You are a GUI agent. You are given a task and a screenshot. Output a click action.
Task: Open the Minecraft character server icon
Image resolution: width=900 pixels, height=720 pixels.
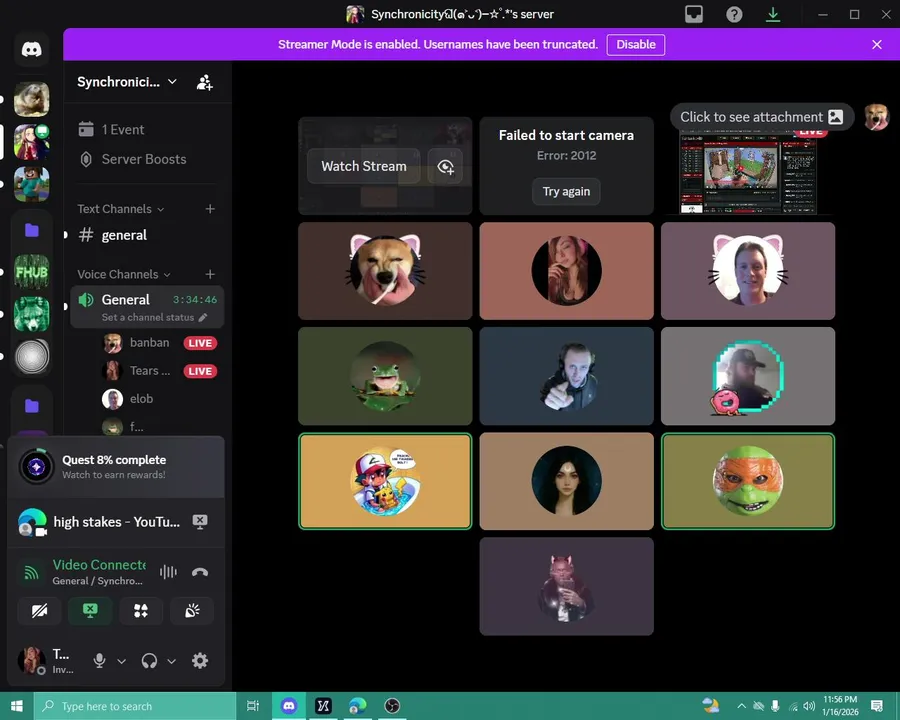click(32, 184)
